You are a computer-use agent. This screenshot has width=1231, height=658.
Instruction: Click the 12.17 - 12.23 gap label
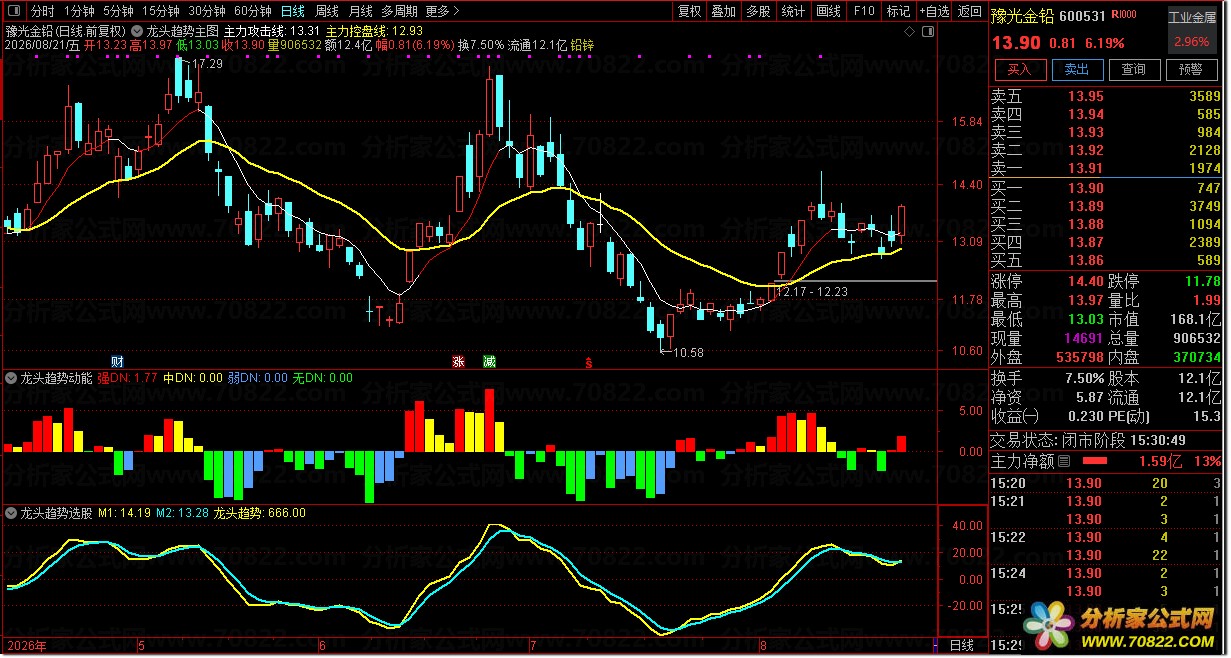(x=812, y=291)
